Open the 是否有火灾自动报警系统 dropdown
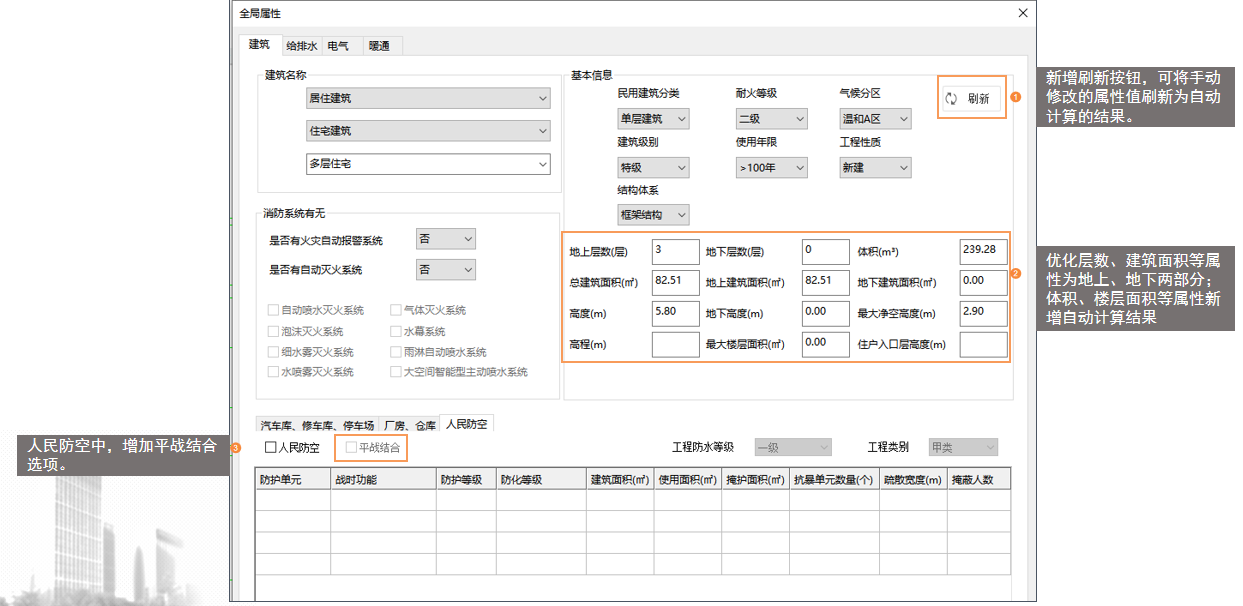Viewport: 1243px width, 606px height. tap(446, 239)
